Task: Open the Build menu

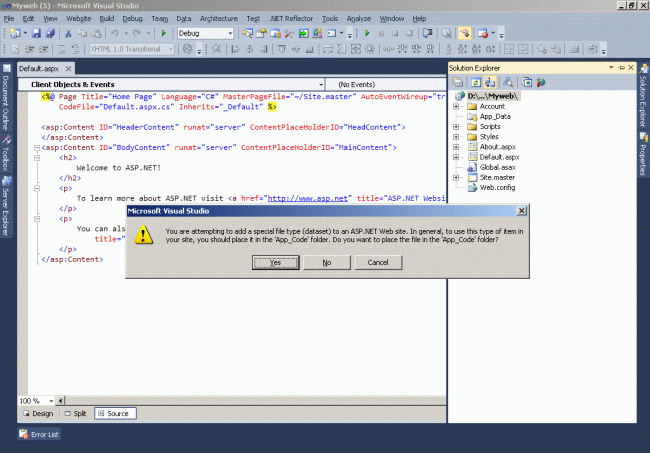Action: tap(107, 19)
